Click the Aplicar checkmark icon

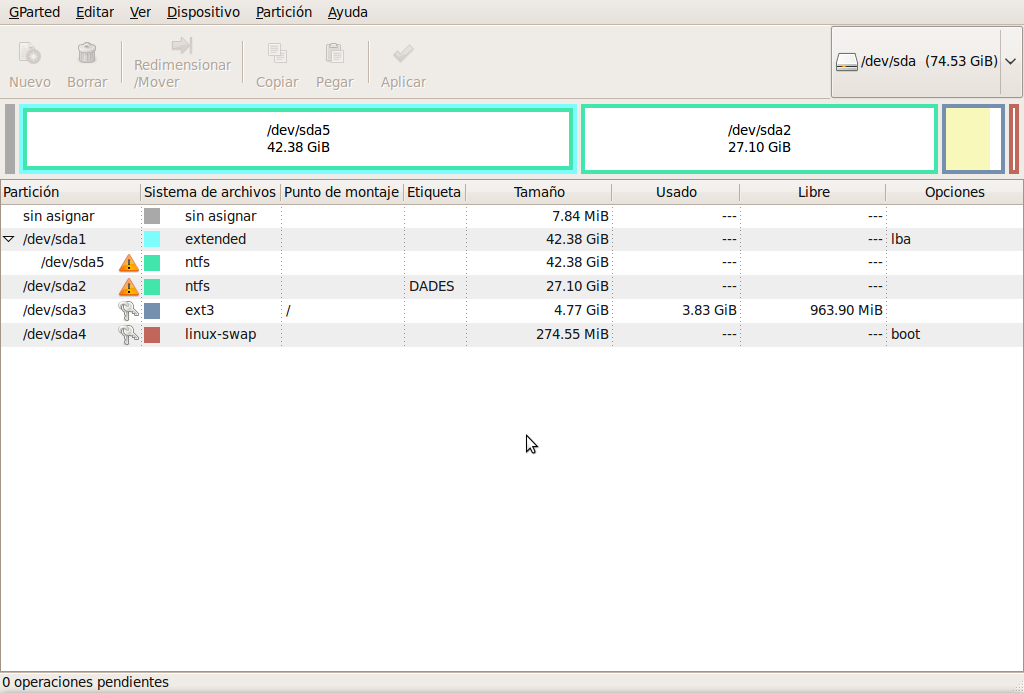point(403,54)
